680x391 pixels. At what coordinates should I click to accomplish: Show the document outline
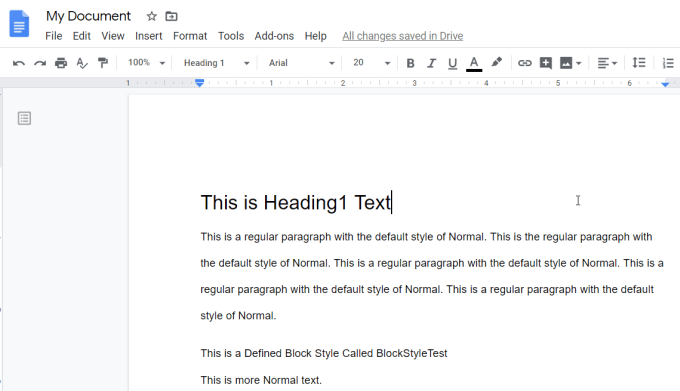[24, 118]
